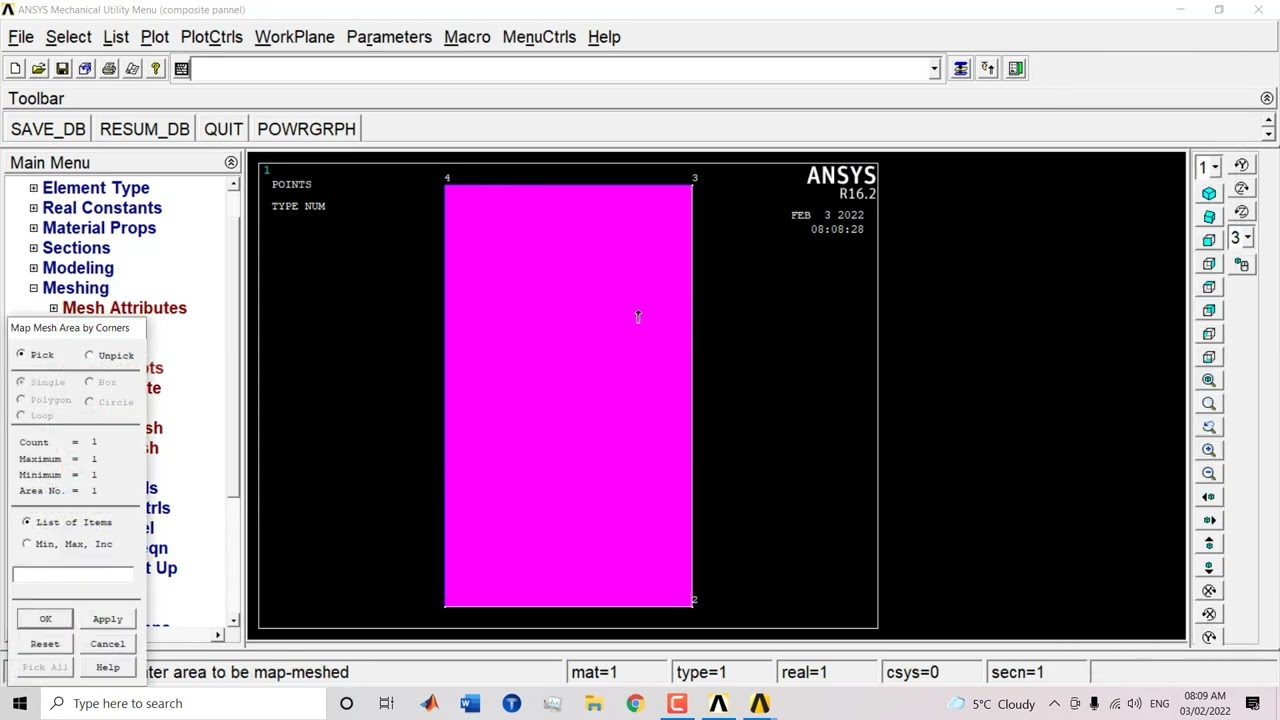Expand the Real Constants tree node

coord(34,208)
